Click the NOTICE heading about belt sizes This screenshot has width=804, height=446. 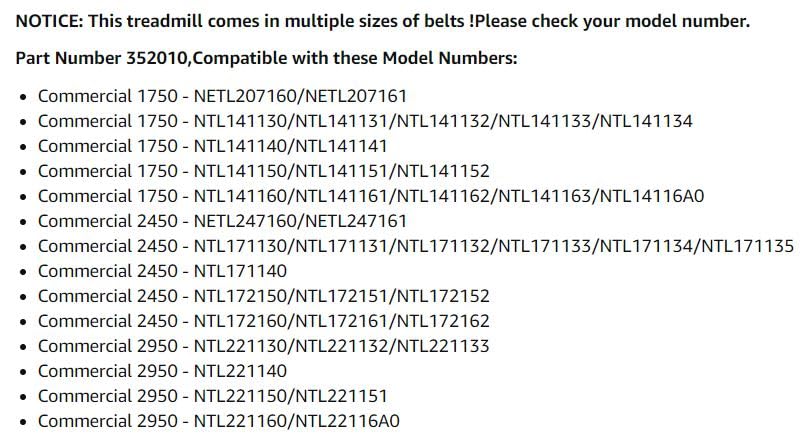click(383, 22)
